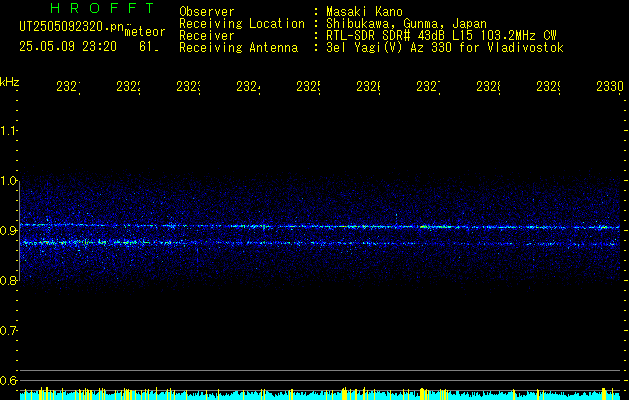Click the Receiving Antenna label
Screen dimensions: 629x400
(x=238, y=48)
